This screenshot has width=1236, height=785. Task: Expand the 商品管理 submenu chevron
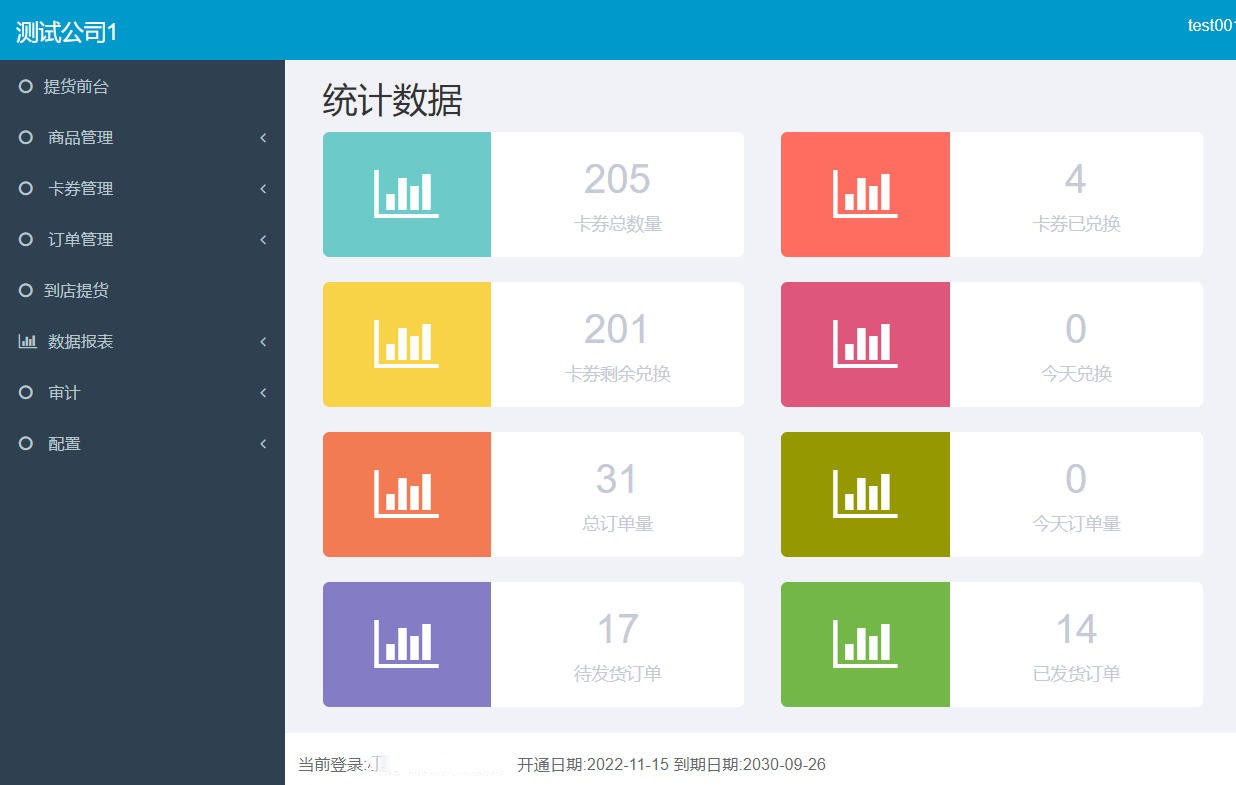pos(263,138)
